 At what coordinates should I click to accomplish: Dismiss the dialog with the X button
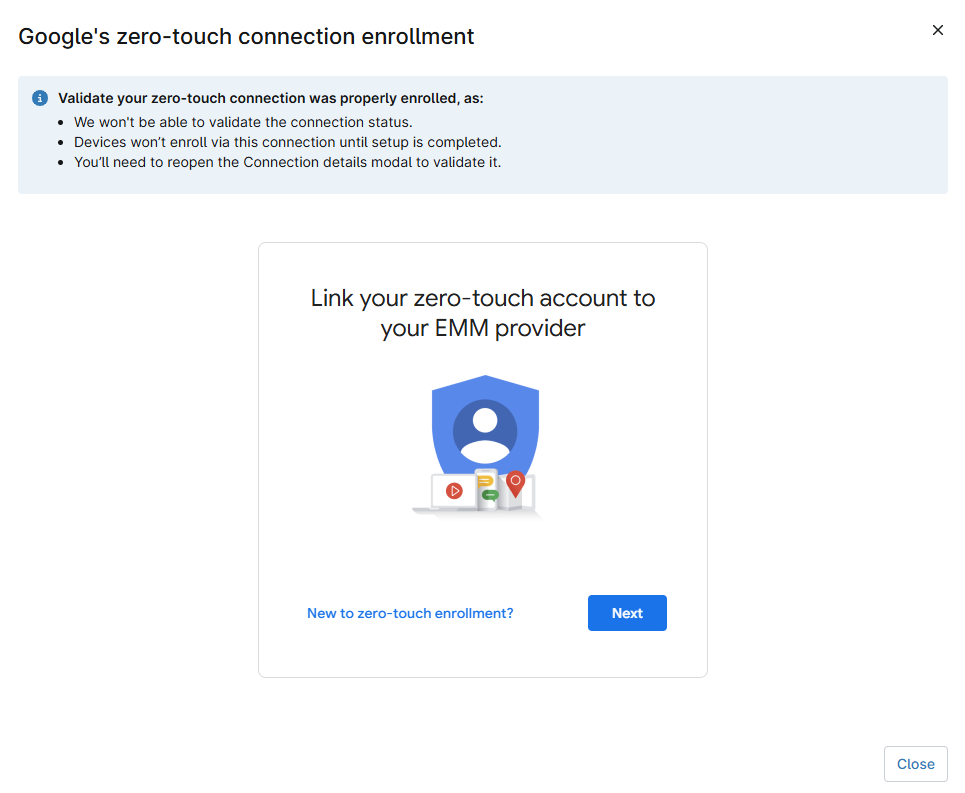coord(937,30)
